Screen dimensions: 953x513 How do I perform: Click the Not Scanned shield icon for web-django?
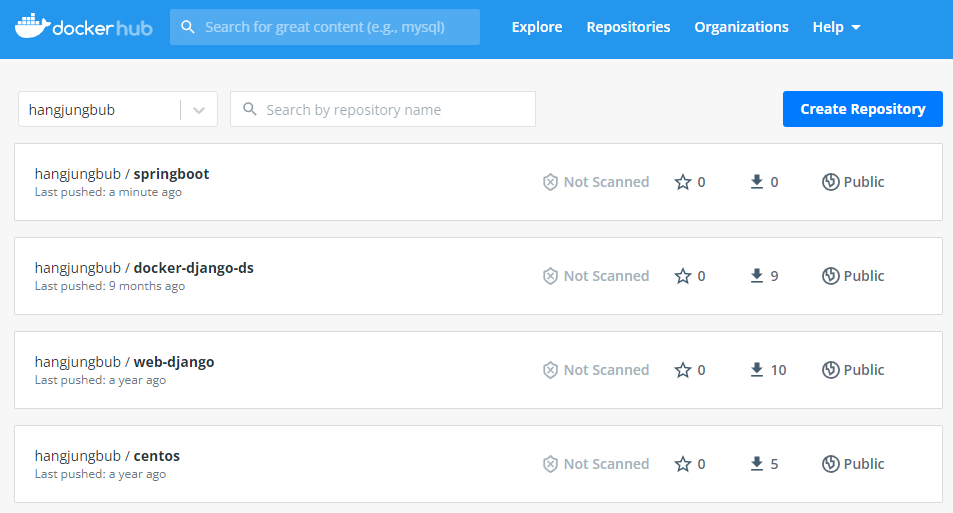point(550,370)
